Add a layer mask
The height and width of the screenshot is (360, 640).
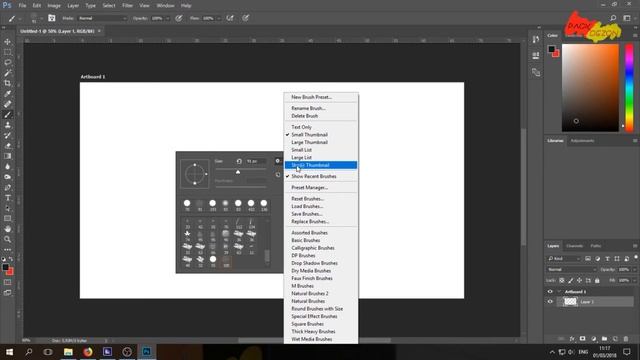click(x=582, y=339)
